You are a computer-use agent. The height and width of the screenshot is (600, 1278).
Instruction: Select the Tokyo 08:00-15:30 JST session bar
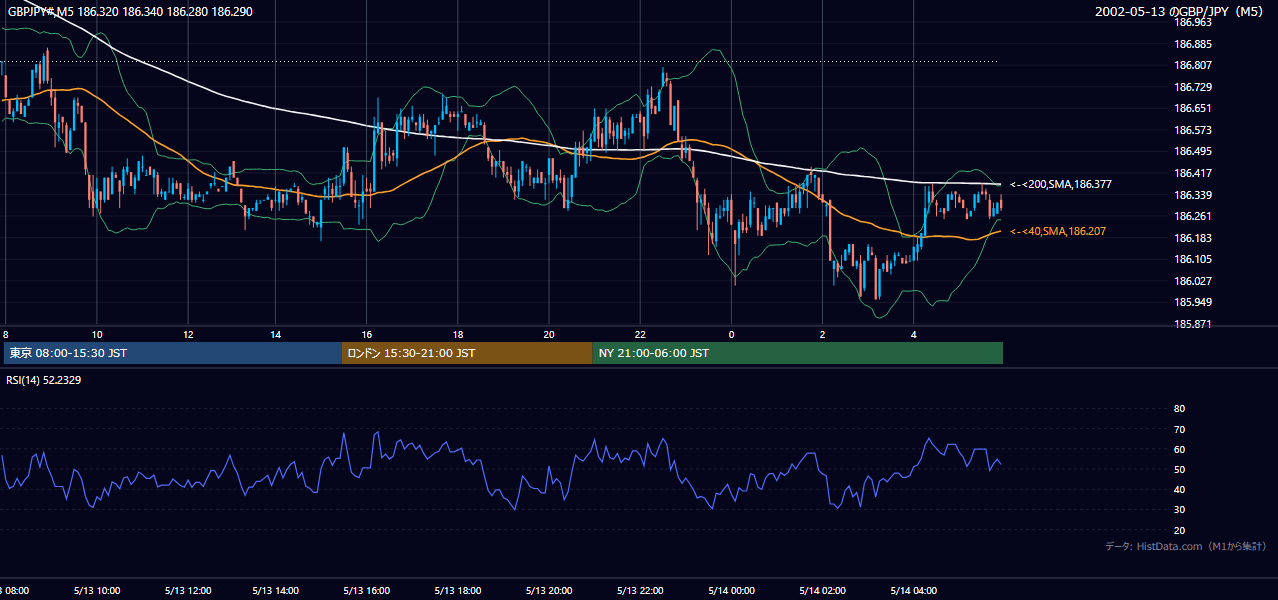click(x=173, y=353)
